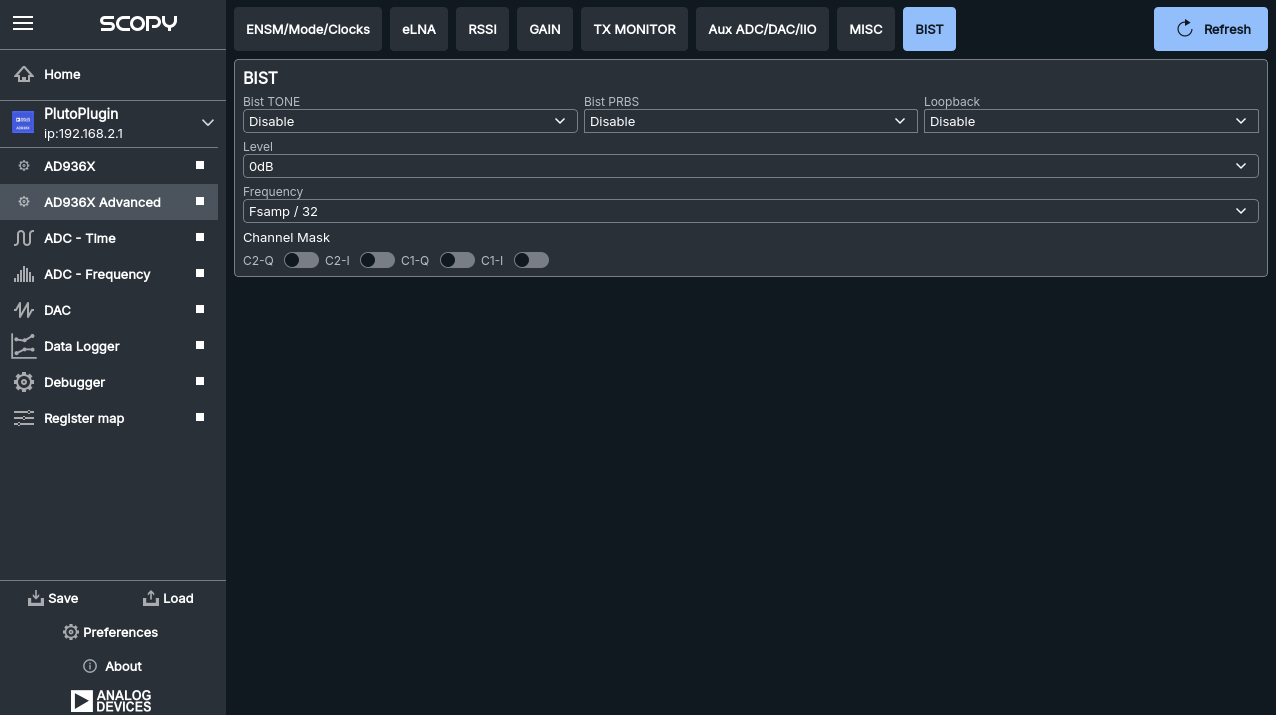The image size is (1276, 715).
Task: Open the ADC - Time tool
Action: (109, 238)
